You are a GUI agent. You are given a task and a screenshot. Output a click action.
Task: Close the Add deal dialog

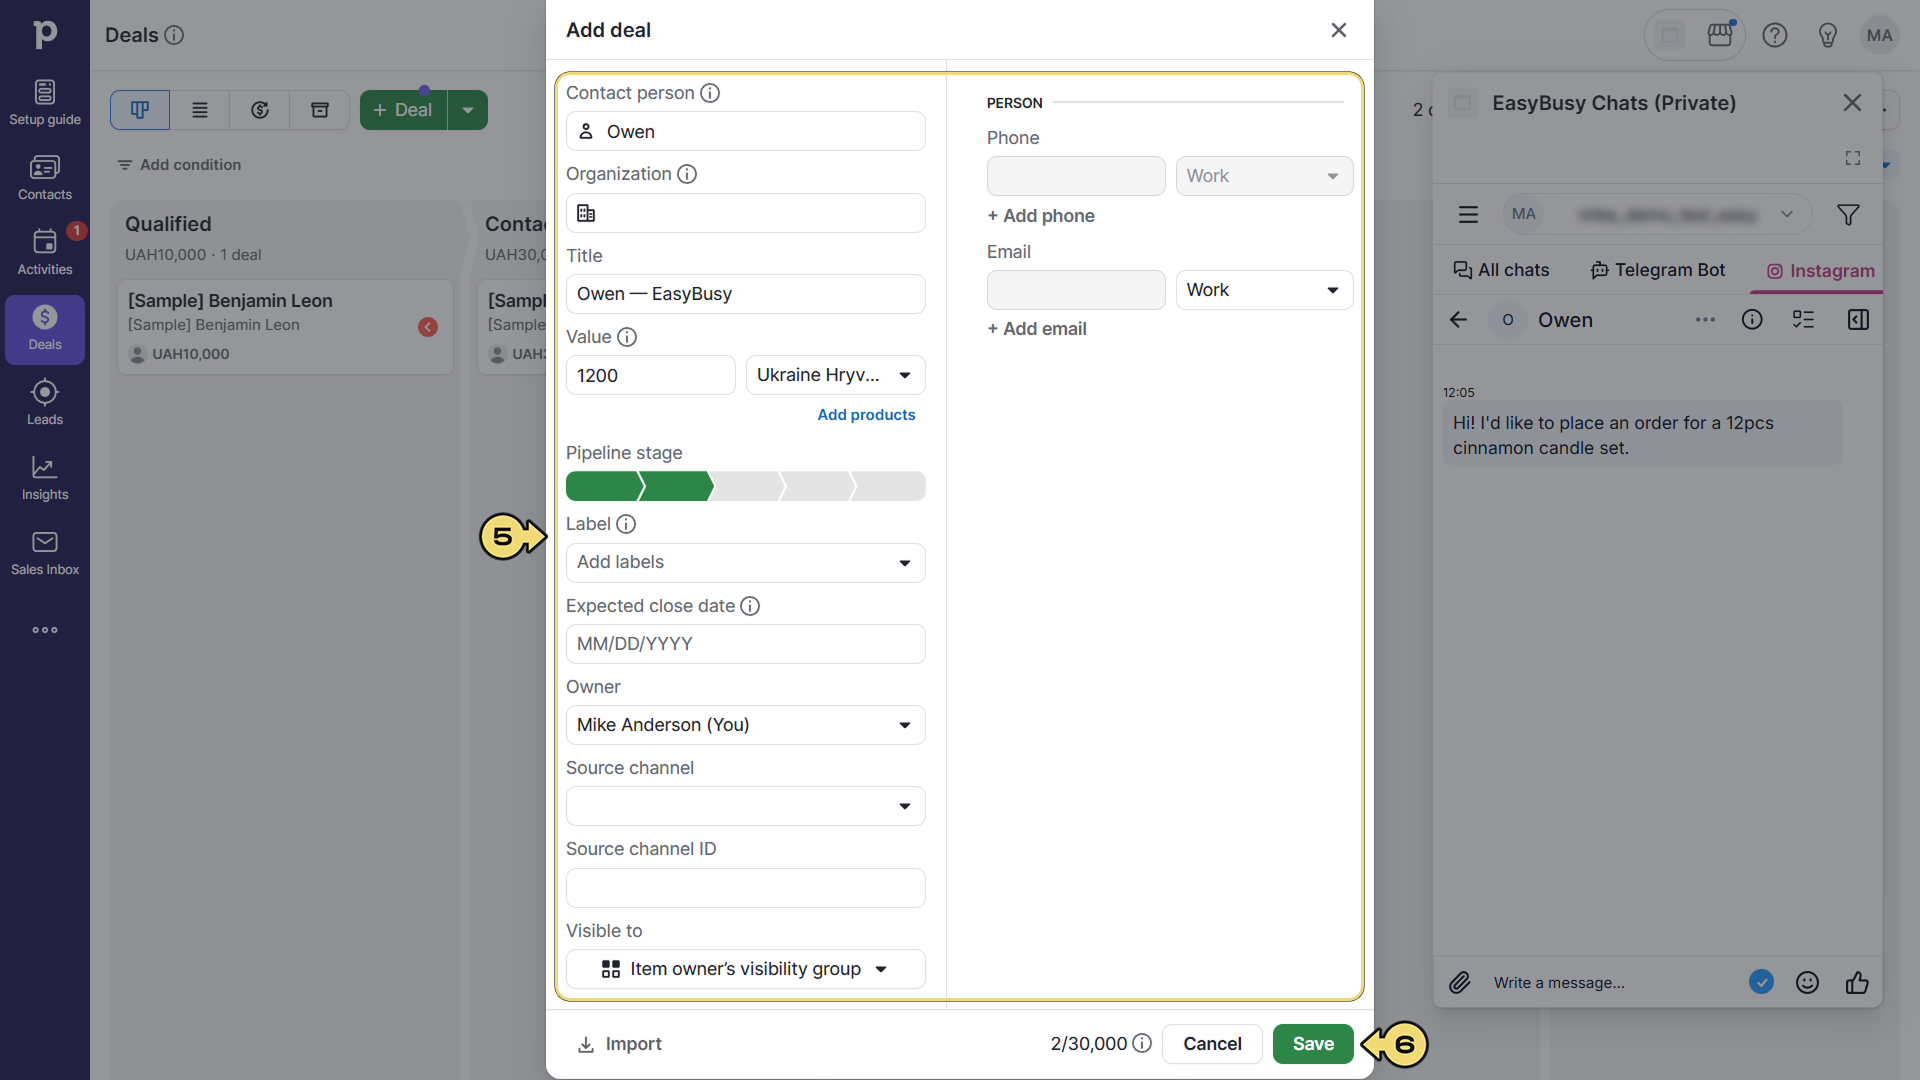point(1339,30)
